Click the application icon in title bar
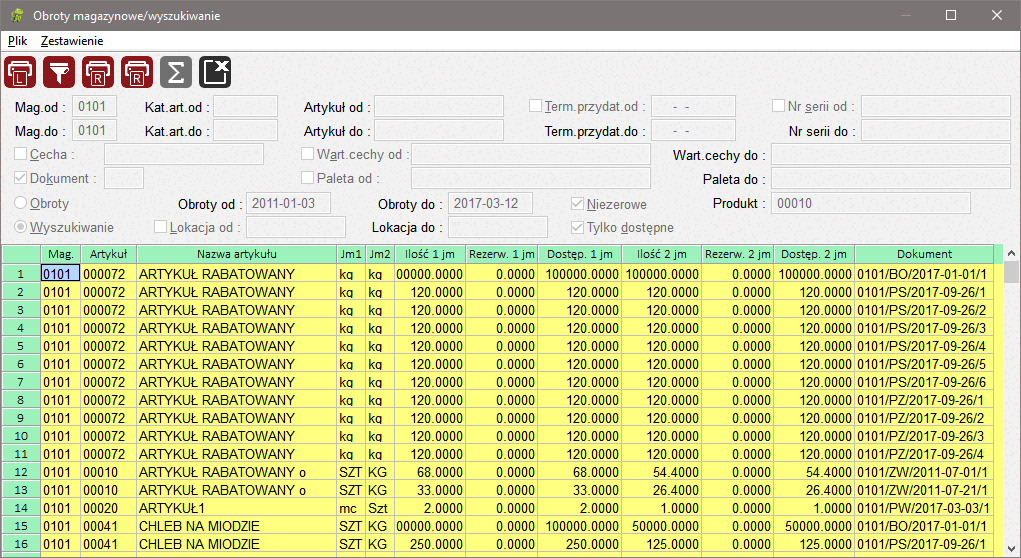This screenshot has width=1021, height=558. coord(16,16)
